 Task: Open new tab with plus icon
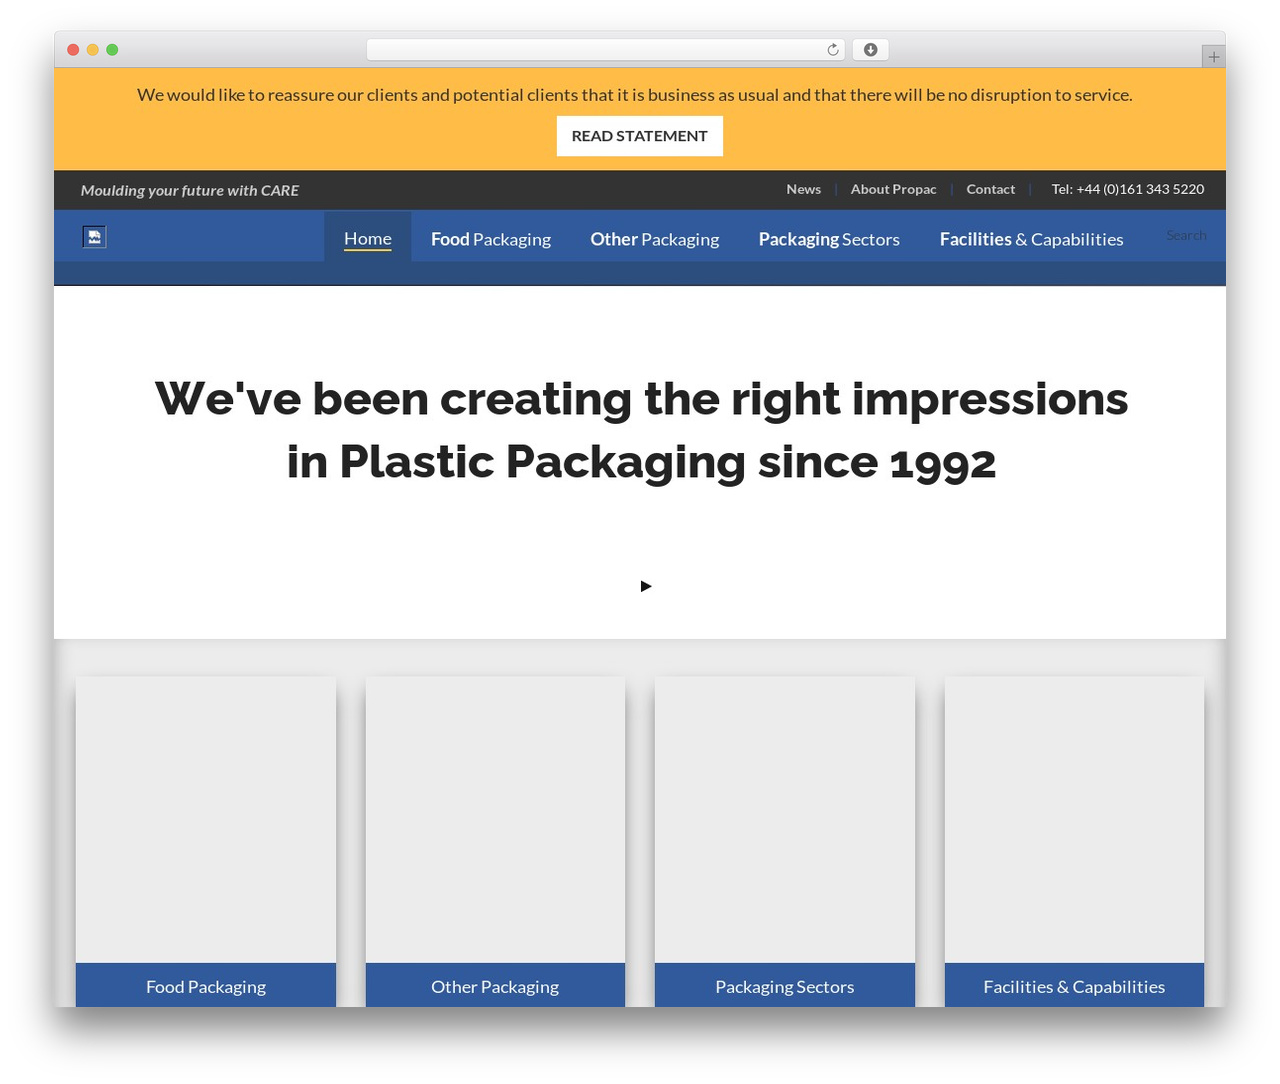[x=1213, y=57]
